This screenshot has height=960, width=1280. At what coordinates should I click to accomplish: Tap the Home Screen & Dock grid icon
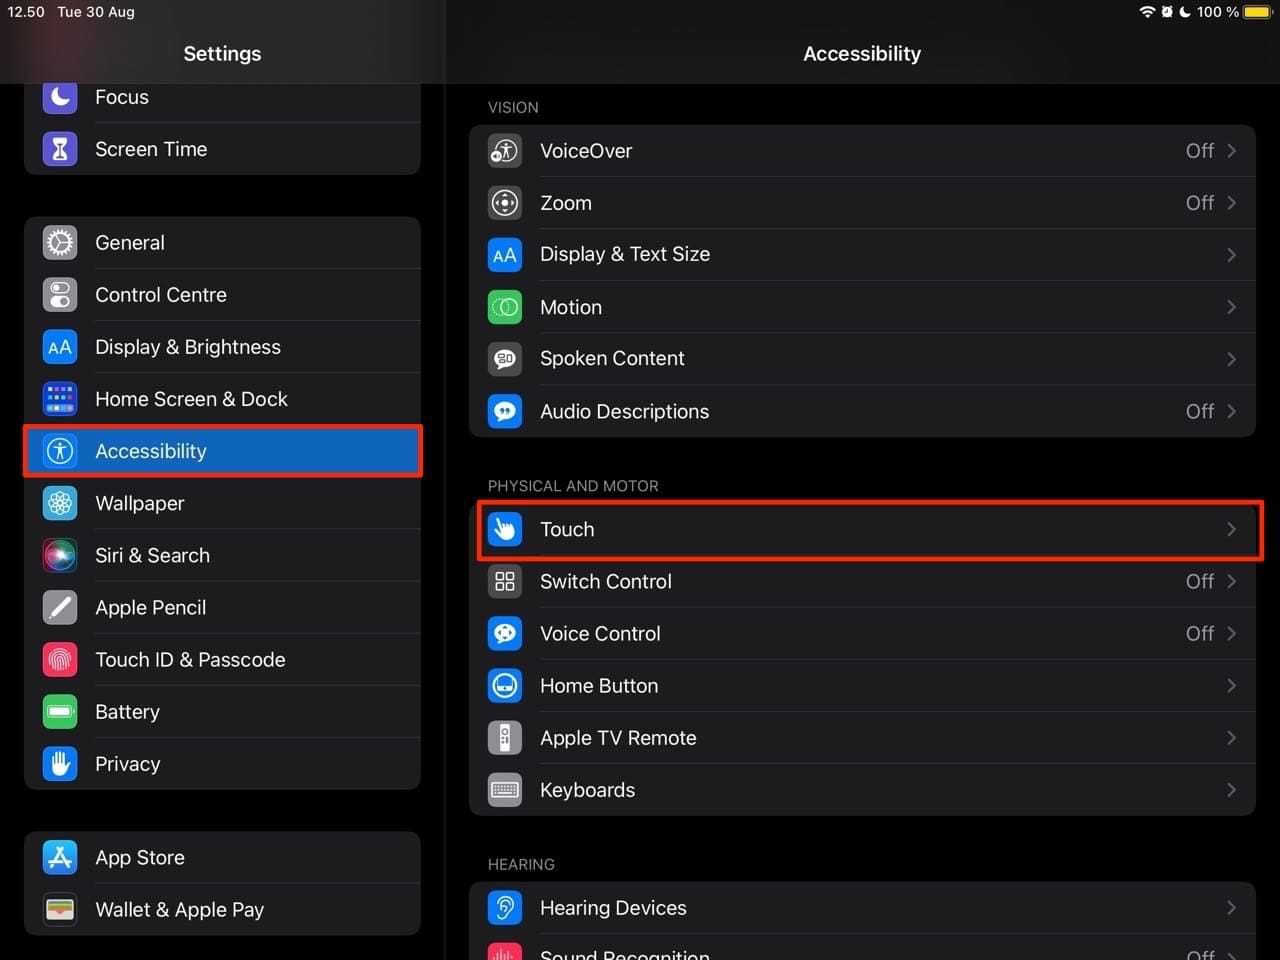(60, 399)
